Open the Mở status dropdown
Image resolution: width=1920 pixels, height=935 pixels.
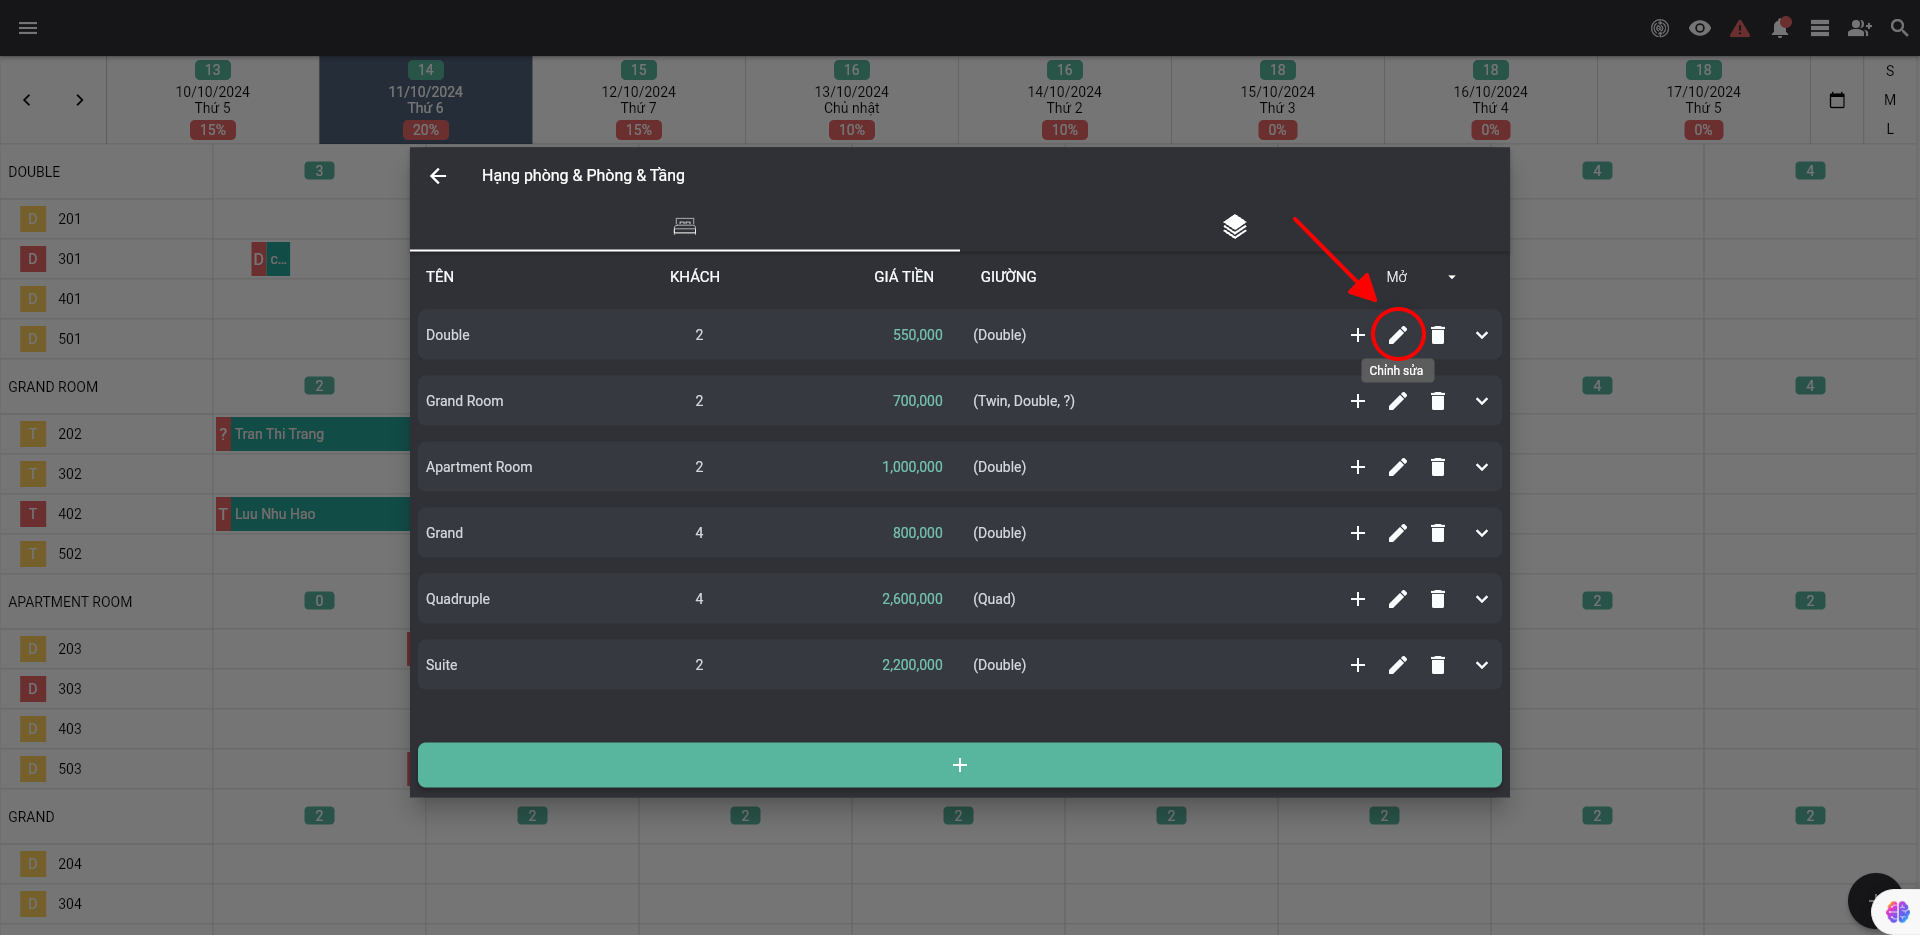[x=1421, y=277]
